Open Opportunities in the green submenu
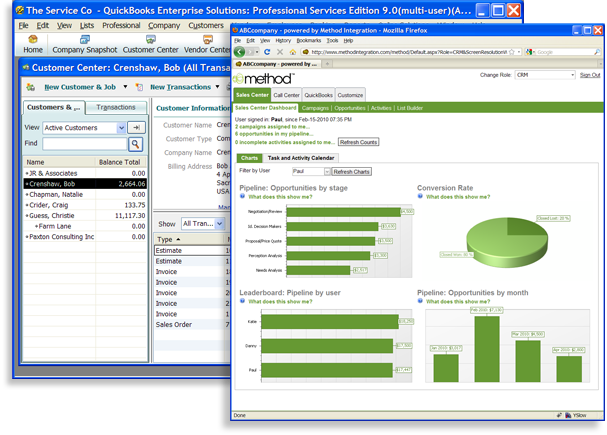 (350, 108)
